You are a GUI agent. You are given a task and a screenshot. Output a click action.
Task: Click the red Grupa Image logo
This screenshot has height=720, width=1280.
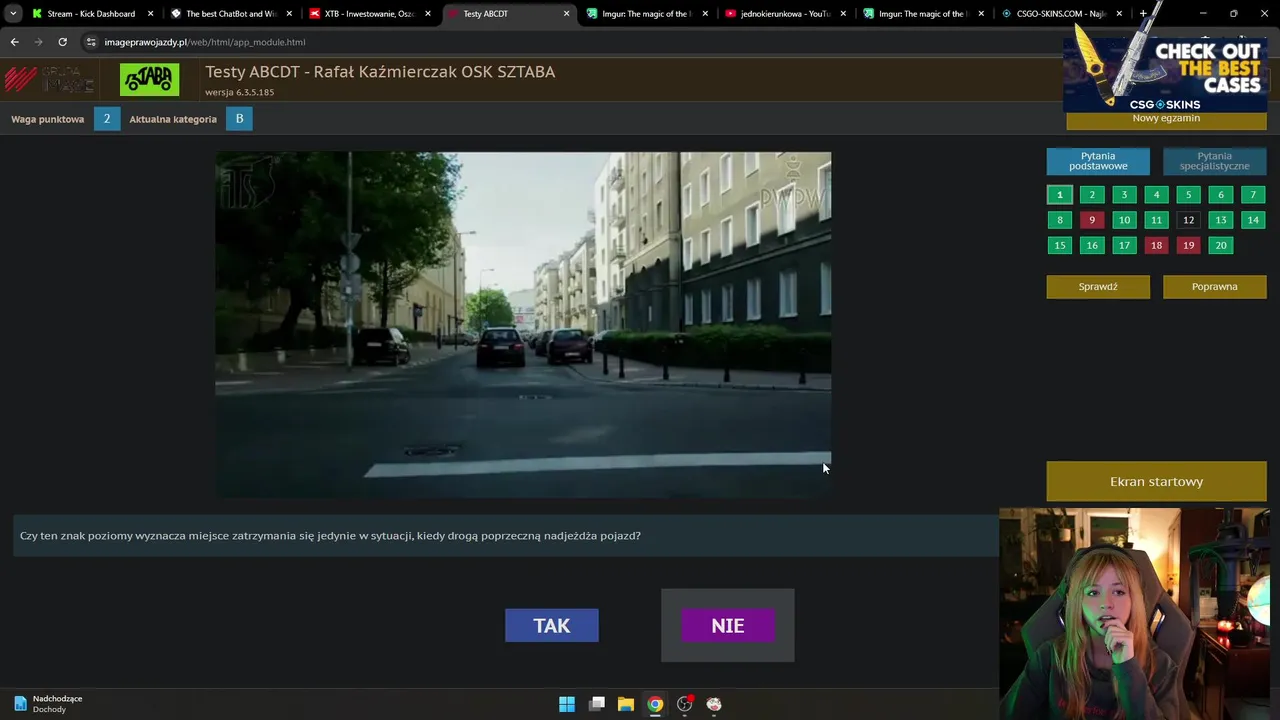click(50, 80)
